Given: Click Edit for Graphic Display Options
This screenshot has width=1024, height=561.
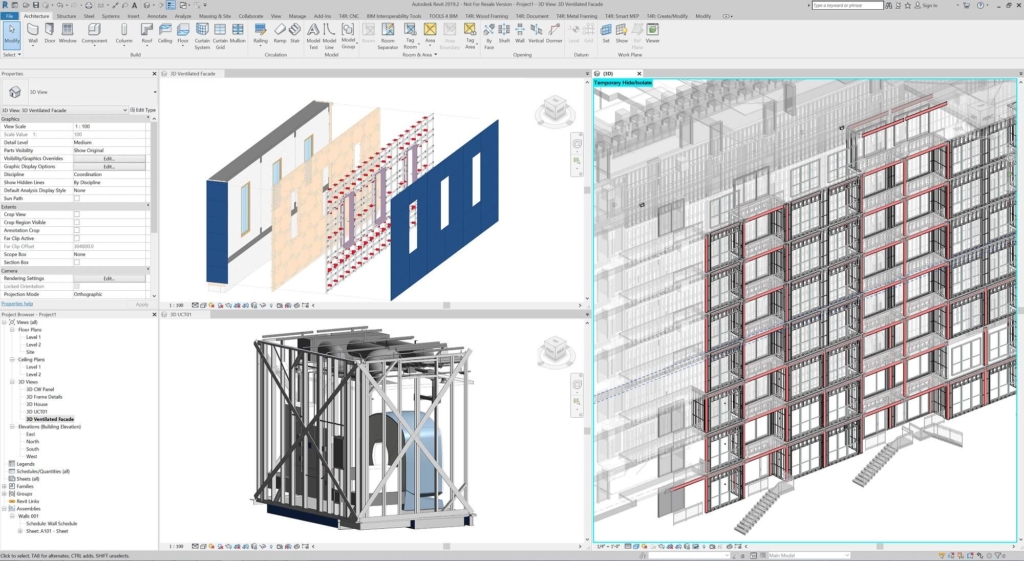Looking at the screenshot, I should 109,167.
